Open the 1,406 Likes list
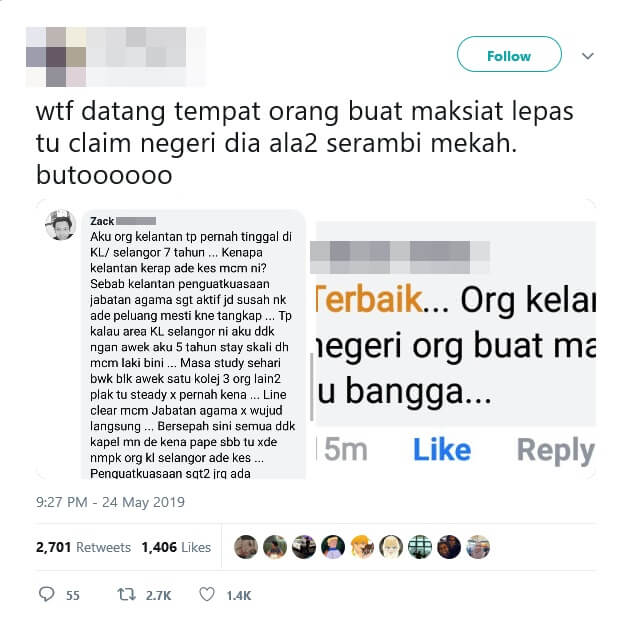The height and width of the screenshot is (632, 628). tap(176, 547)
